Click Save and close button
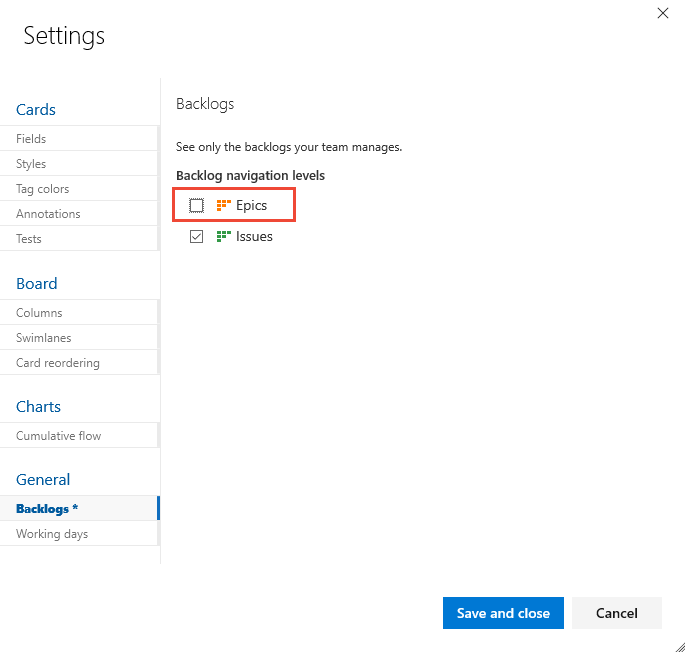This screenshot has width=688, height=656. 503,613
